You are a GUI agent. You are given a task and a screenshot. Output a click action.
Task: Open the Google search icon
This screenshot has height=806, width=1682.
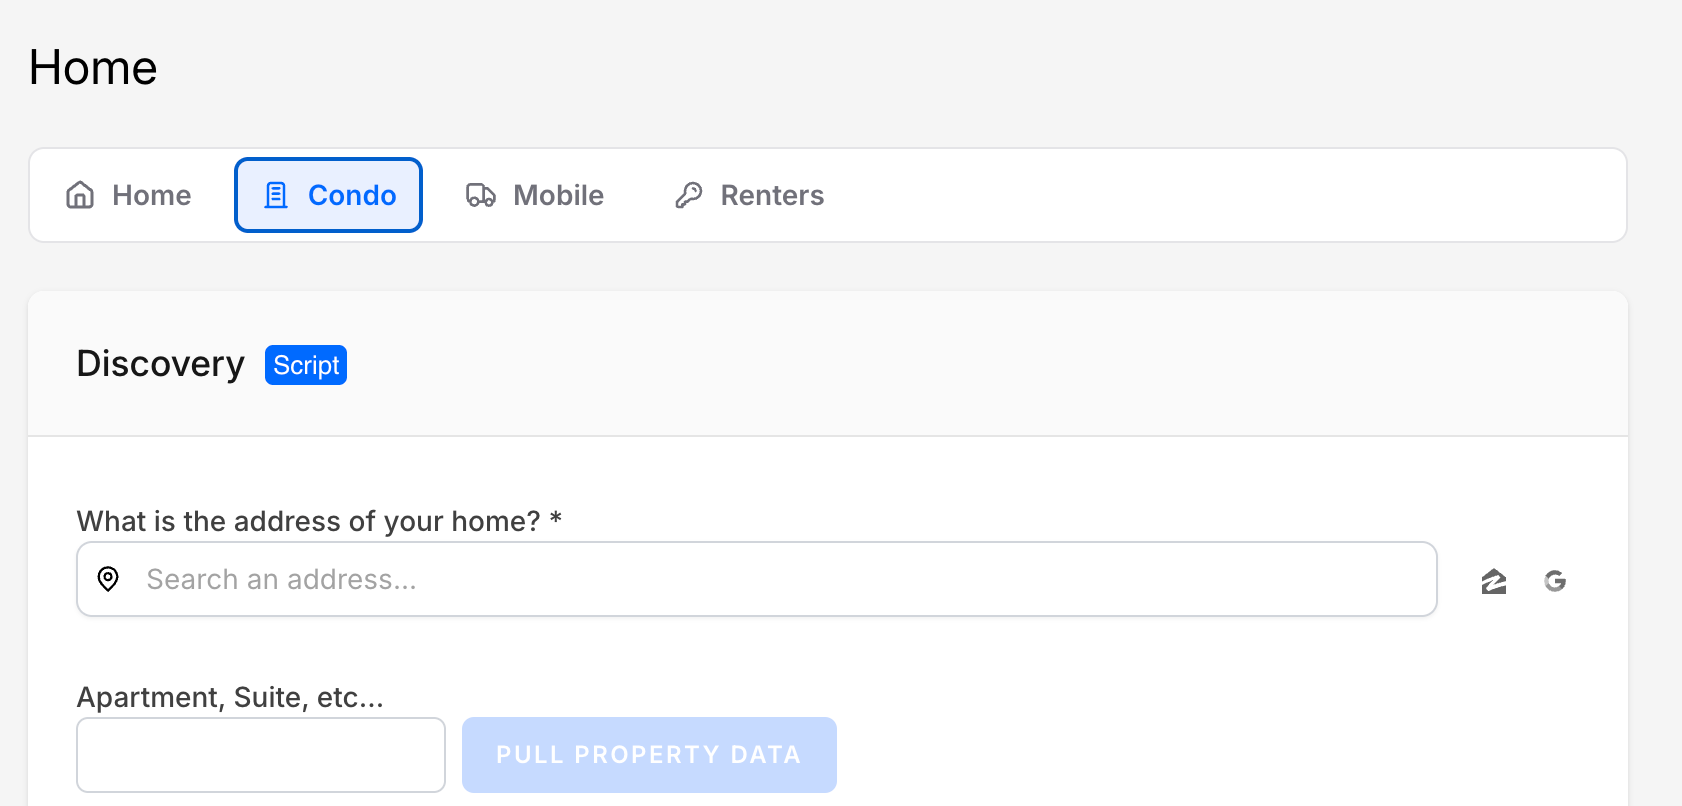click(1555, 581)
